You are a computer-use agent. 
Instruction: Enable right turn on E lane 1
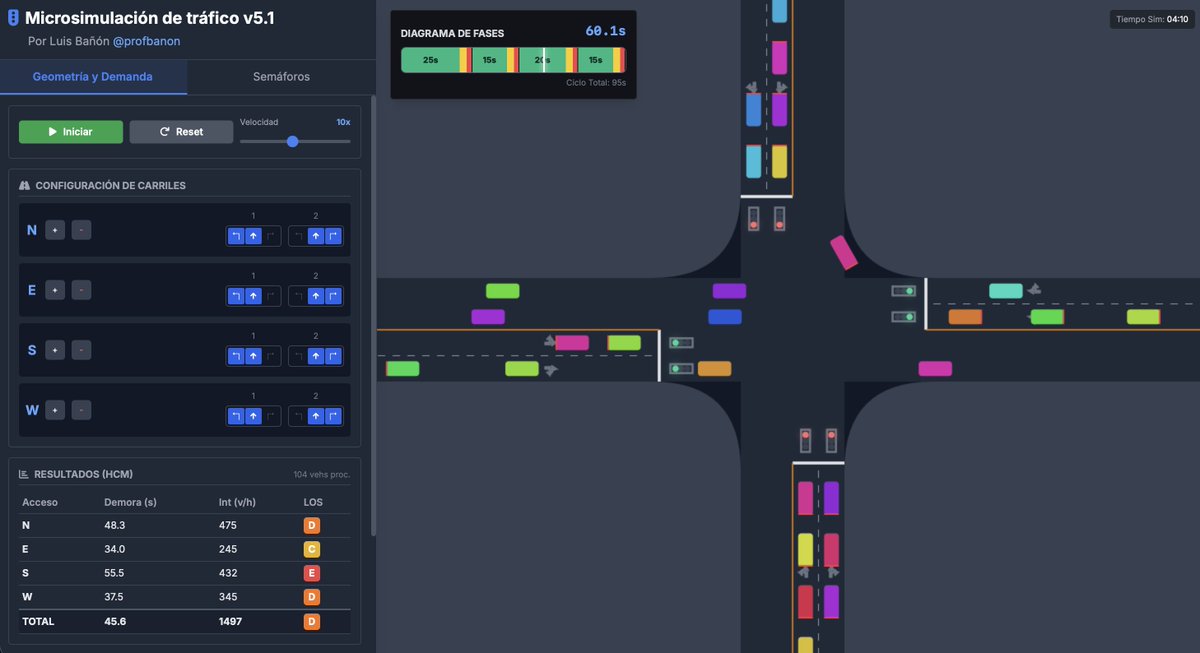tap(270, 296)
